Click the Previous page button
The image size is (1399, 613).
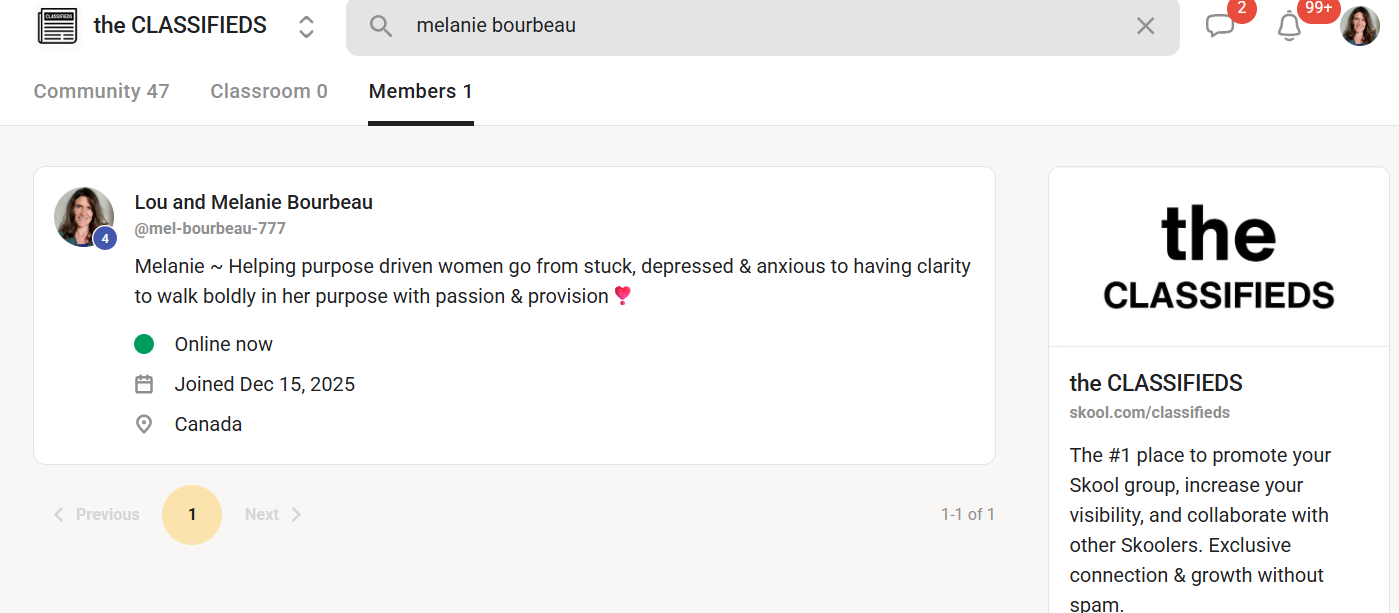click(97, 514)
